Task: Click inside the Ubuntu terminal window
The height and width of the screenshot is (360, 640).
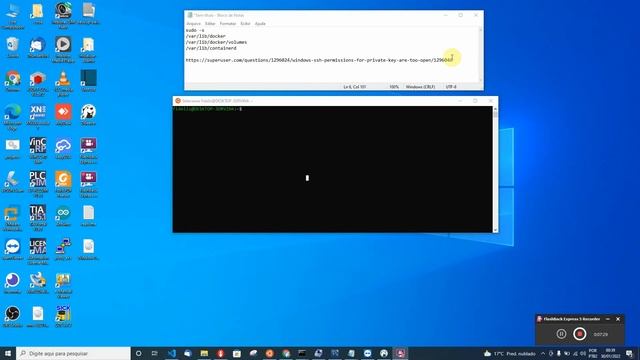Action: click(332, 169)
